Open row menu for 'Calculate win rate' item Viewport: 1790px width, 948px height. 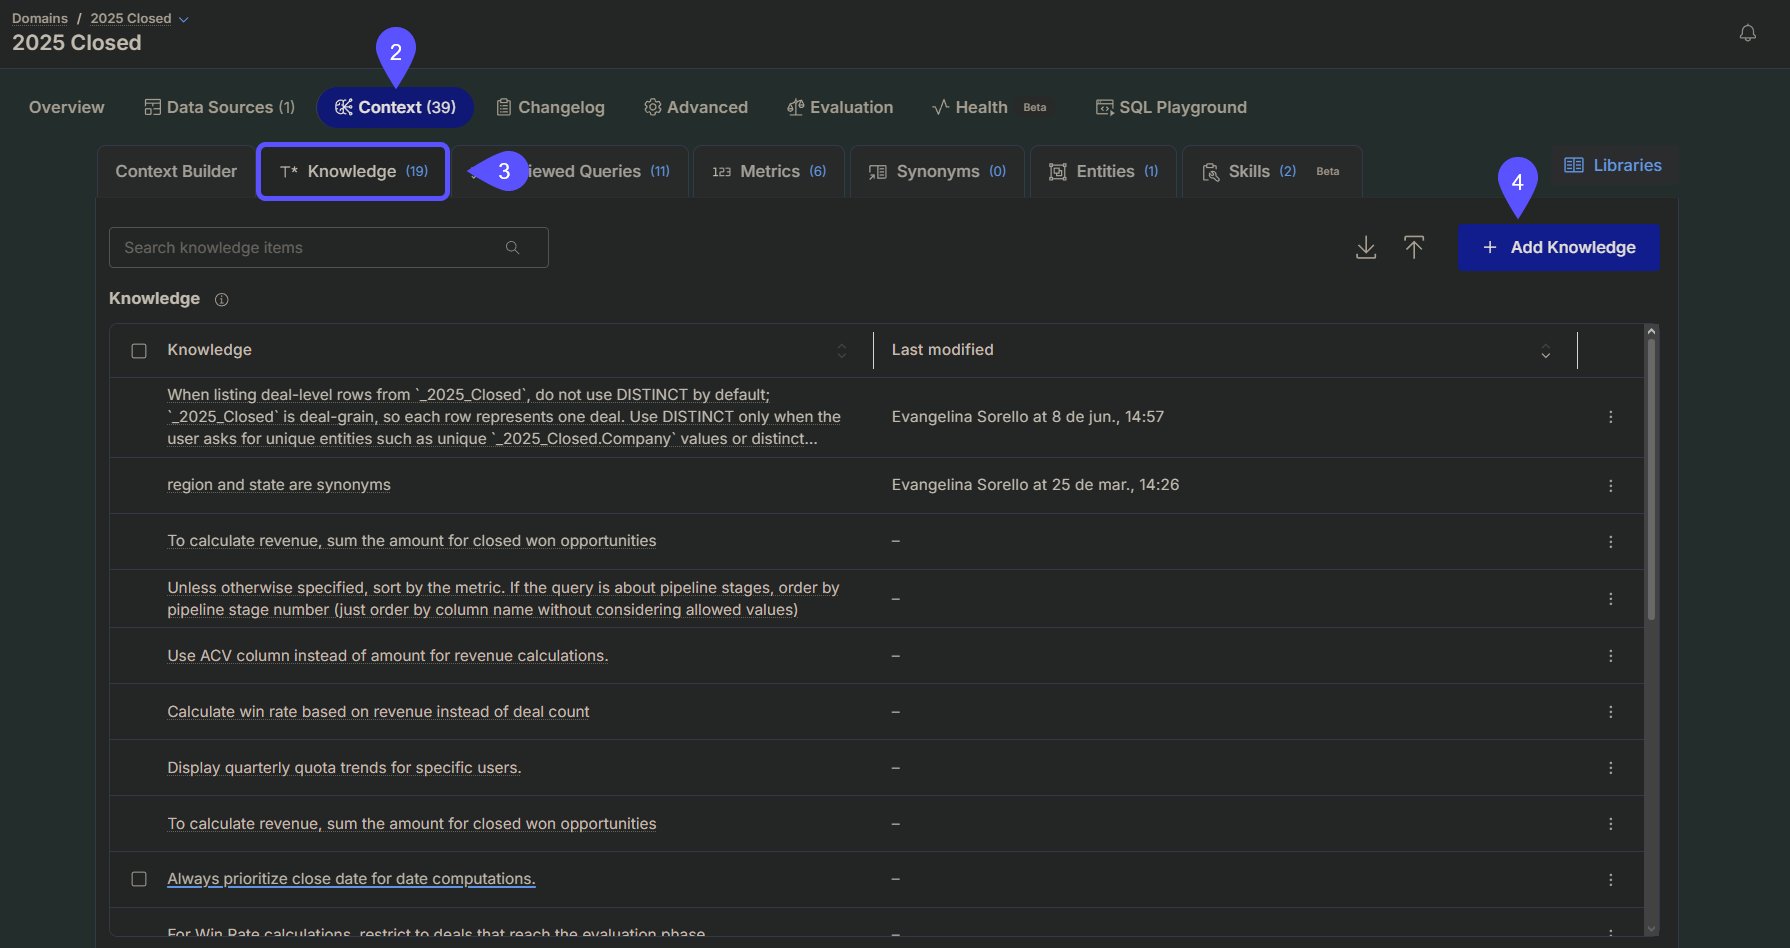[x=1610, y=711]
